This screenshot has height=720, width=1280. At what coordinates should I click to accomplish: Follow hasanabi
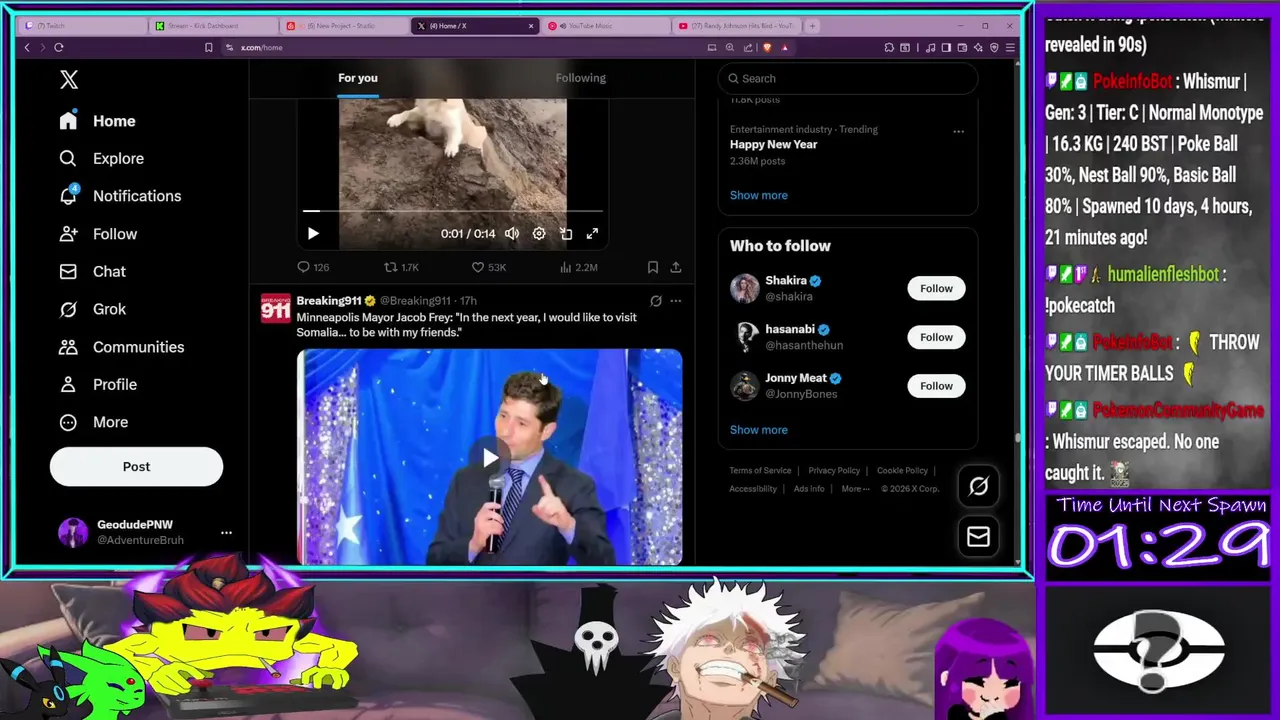[936, 337]
